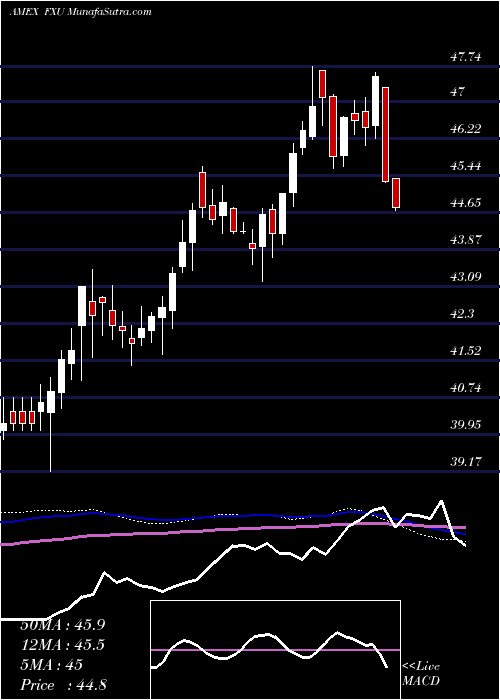Screen dimensions: 500x700
Task: Select the 41.52 price axis label
Action: pyautogui.click(x=467, y=351)
